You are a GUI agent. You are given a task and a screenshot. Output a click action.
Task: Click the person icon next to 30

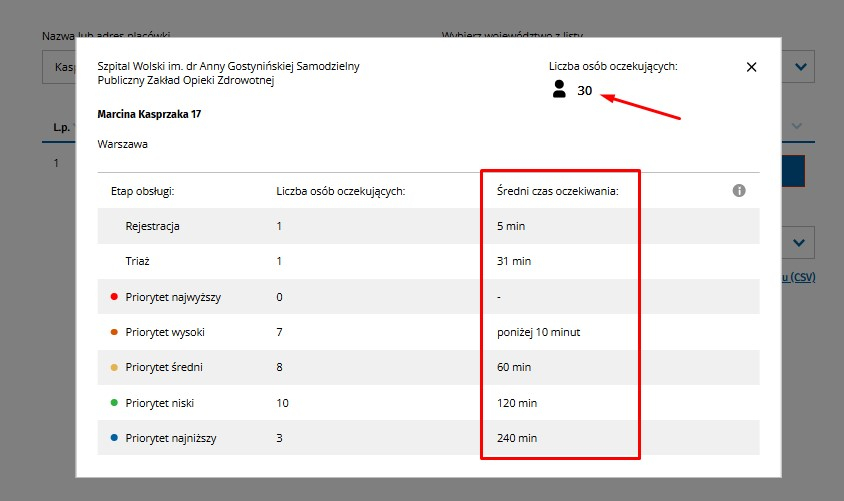(559, 89)
